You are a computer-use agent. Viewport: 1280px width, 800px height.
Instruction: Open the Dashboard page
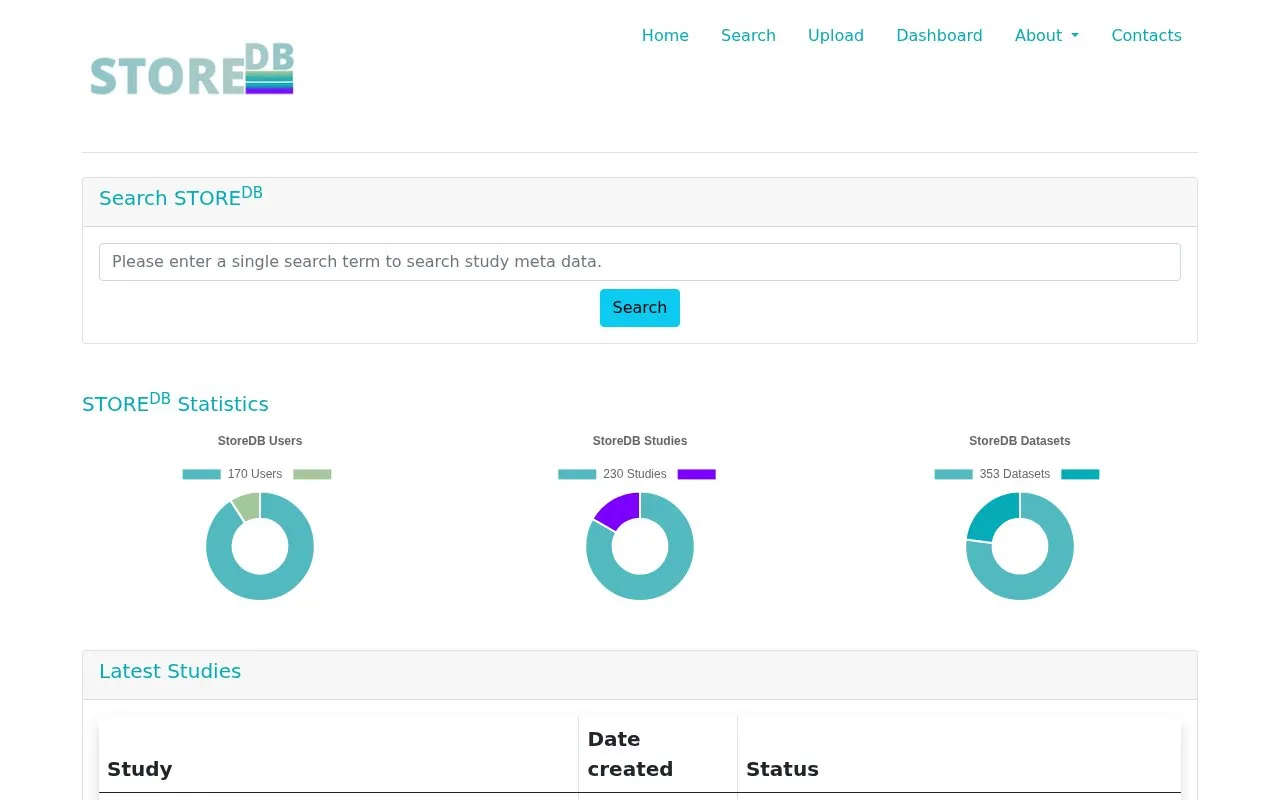[939, 35]
